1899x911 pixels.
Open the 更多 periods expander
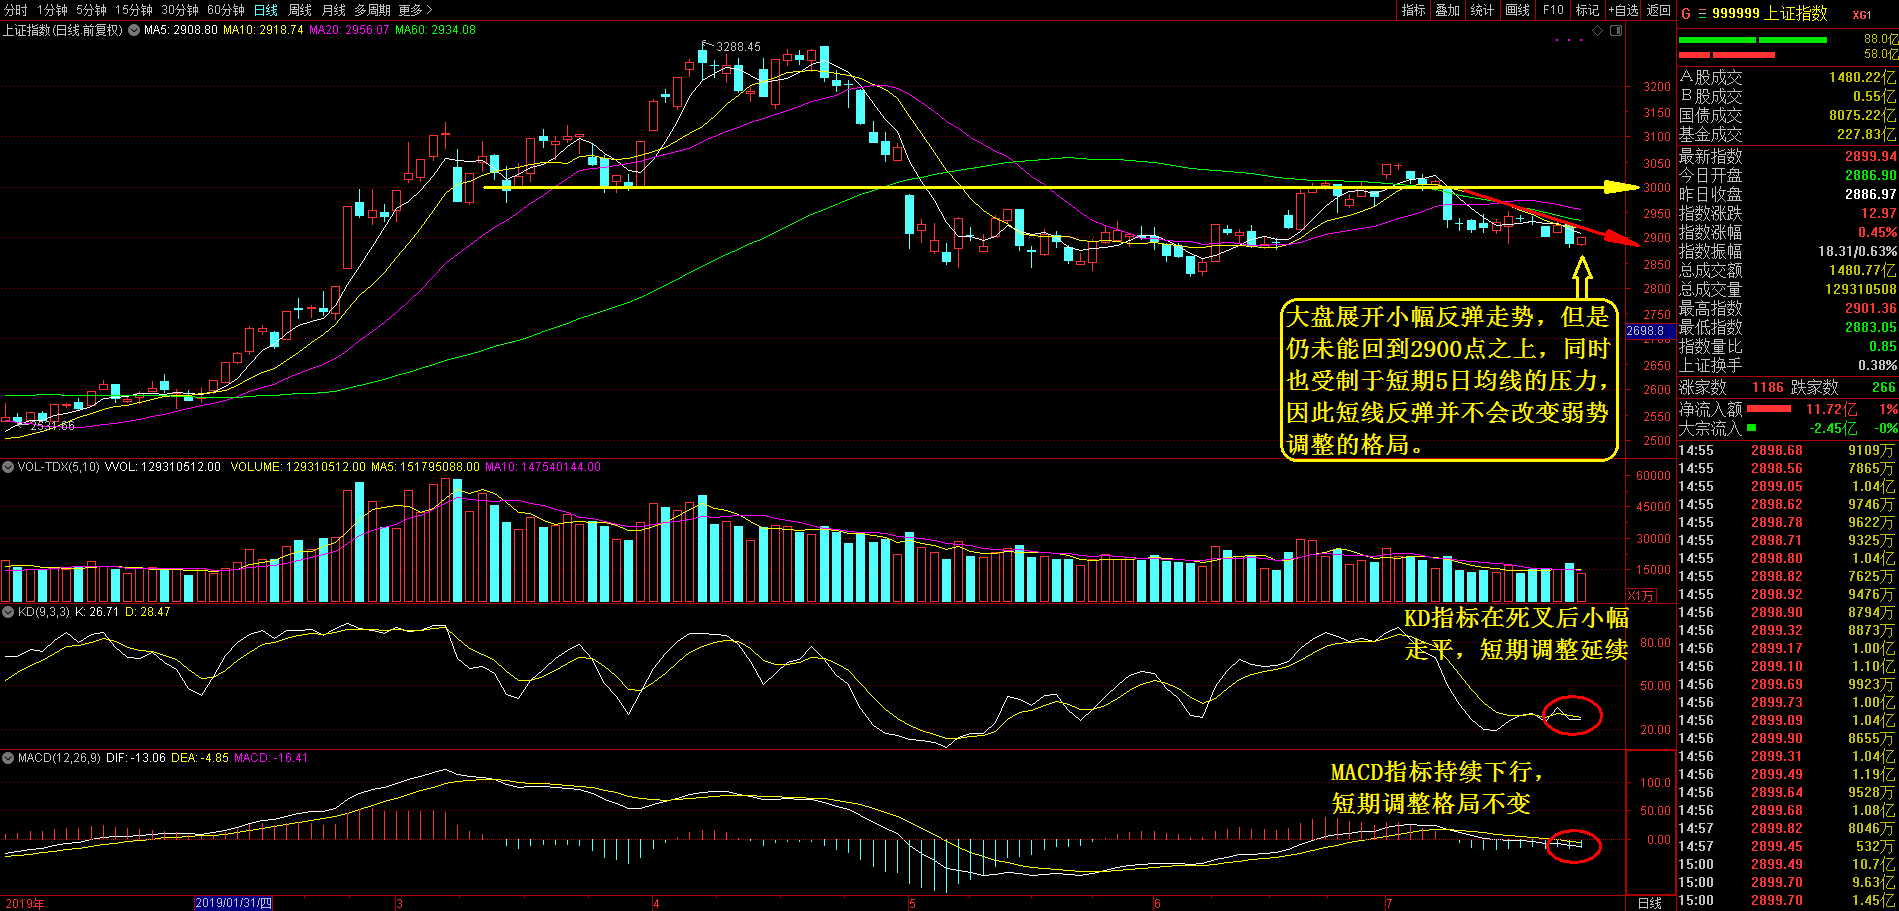tap(415, 10)
